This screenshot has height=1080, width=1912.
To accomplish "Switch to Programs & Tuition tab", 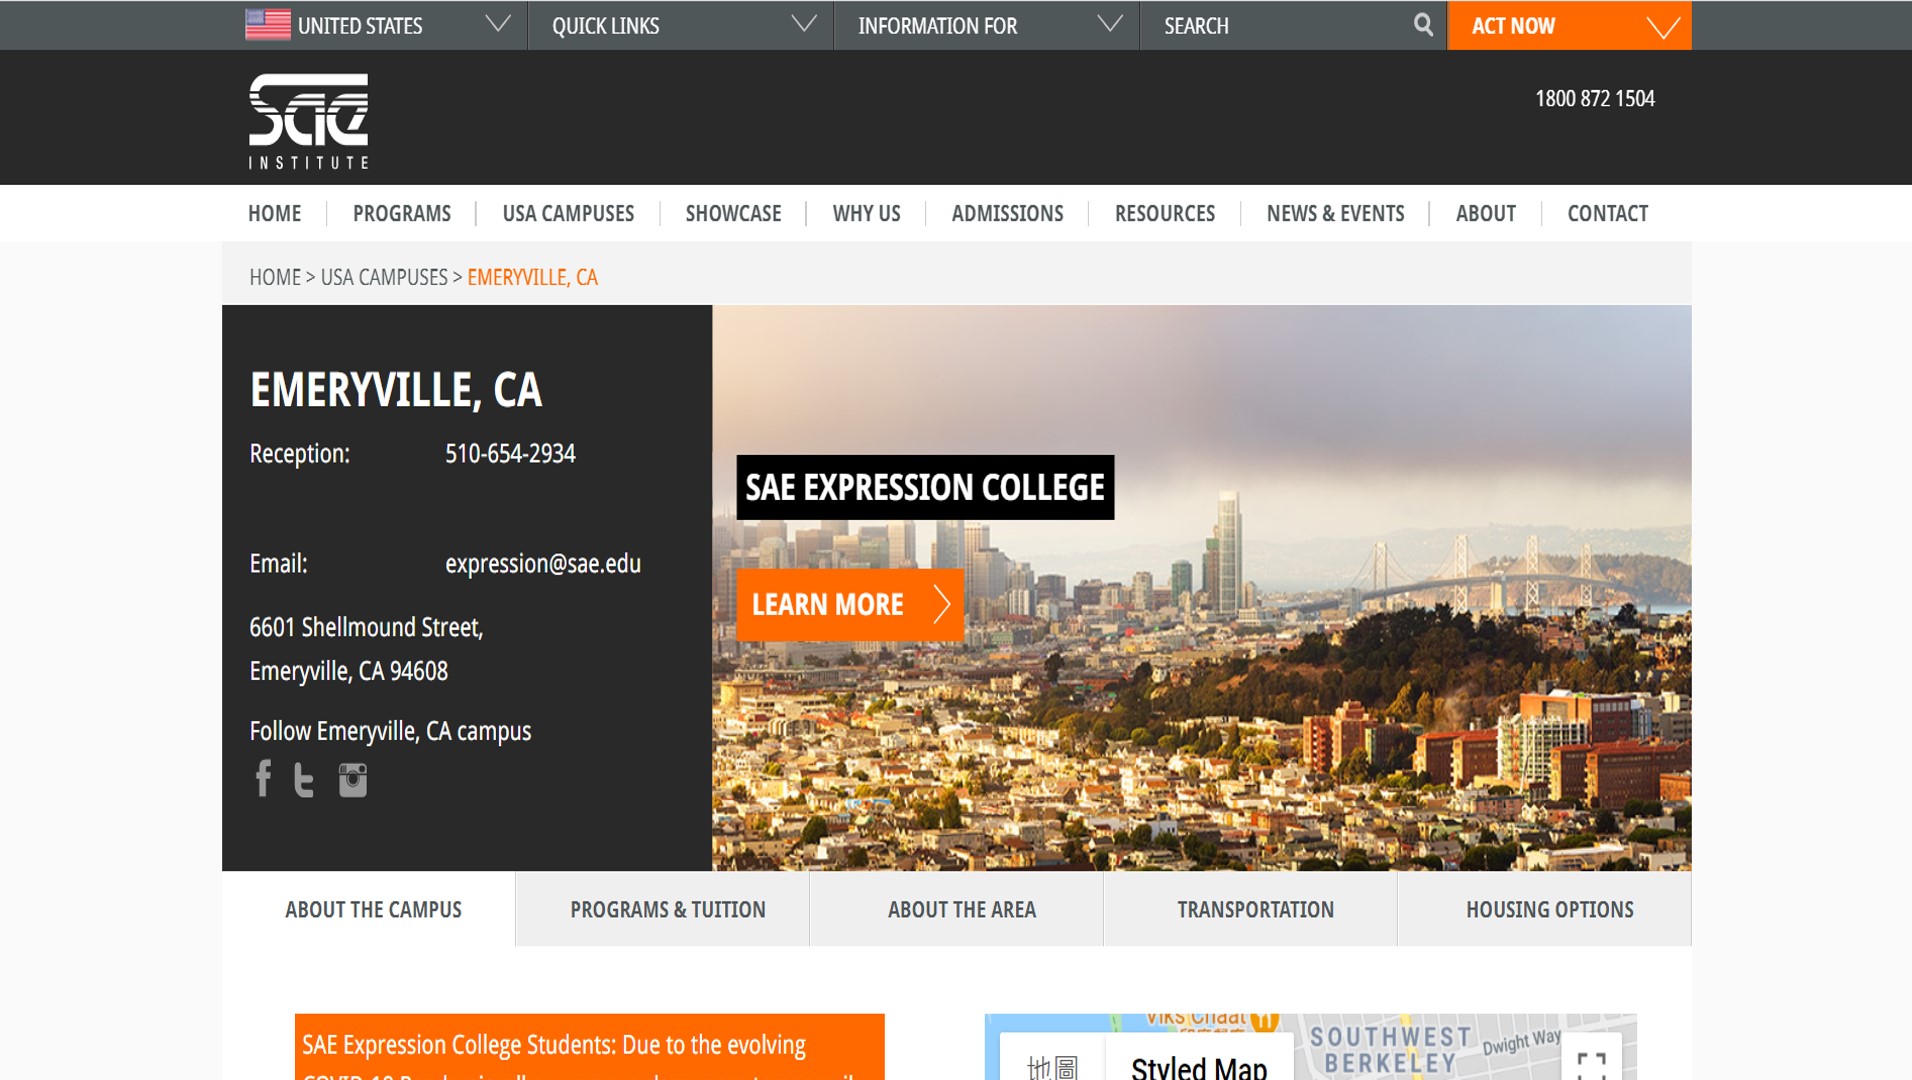I will (x=667, y=909).
